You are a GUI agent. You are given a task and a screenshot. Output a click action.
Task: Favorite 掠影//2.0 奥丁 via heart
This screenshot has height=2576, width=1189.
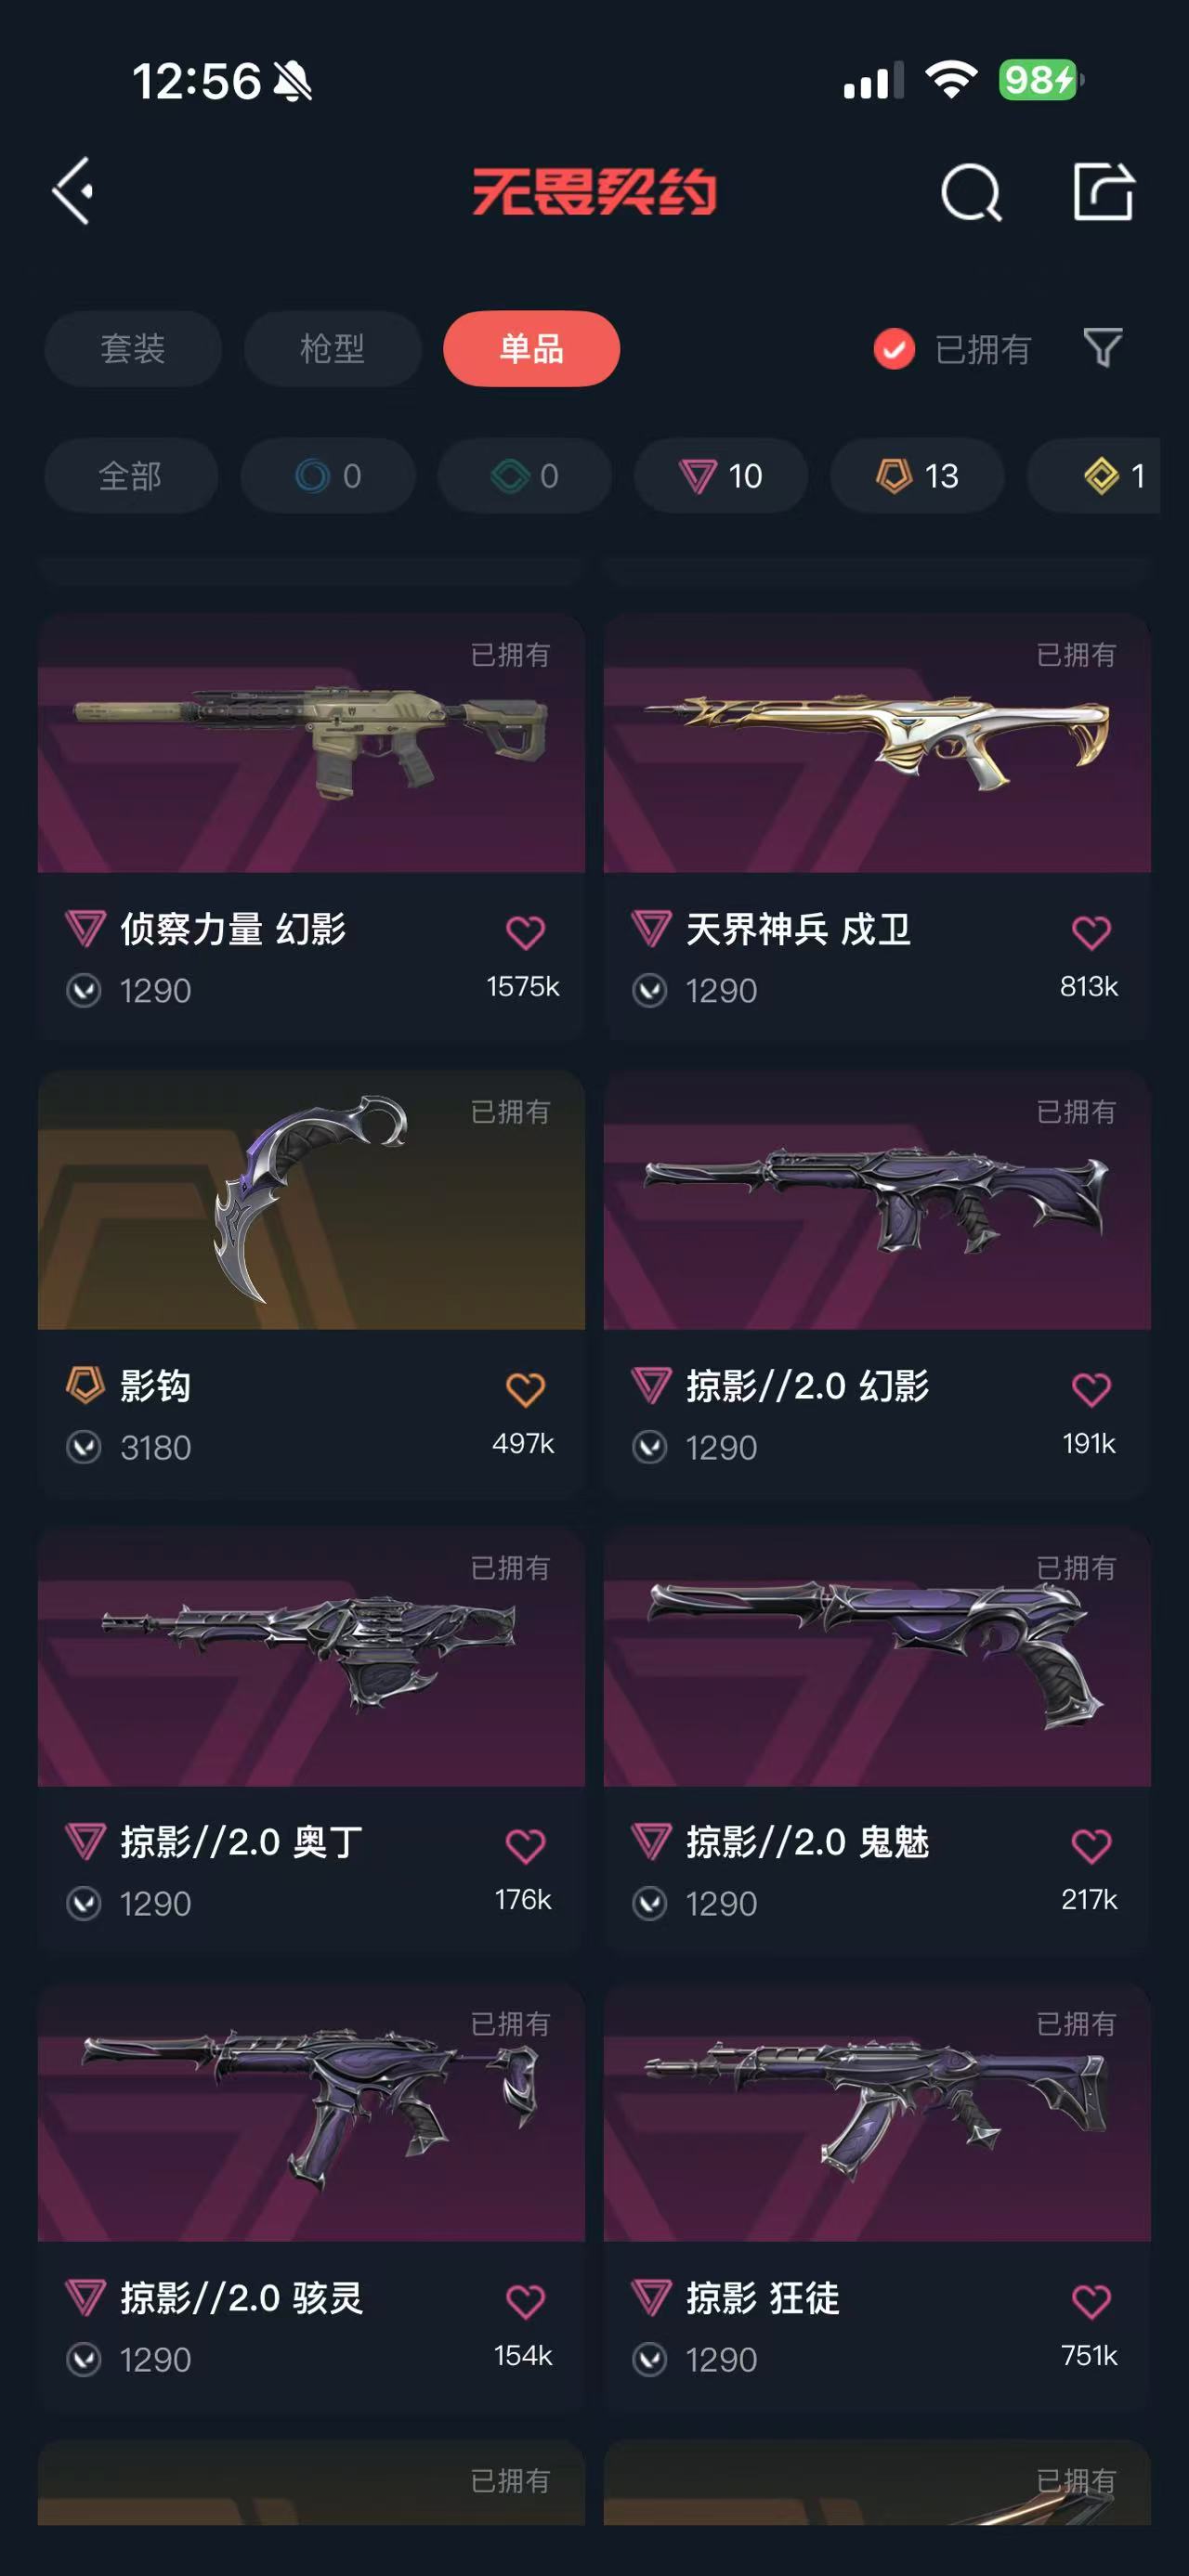(525, 1845)
